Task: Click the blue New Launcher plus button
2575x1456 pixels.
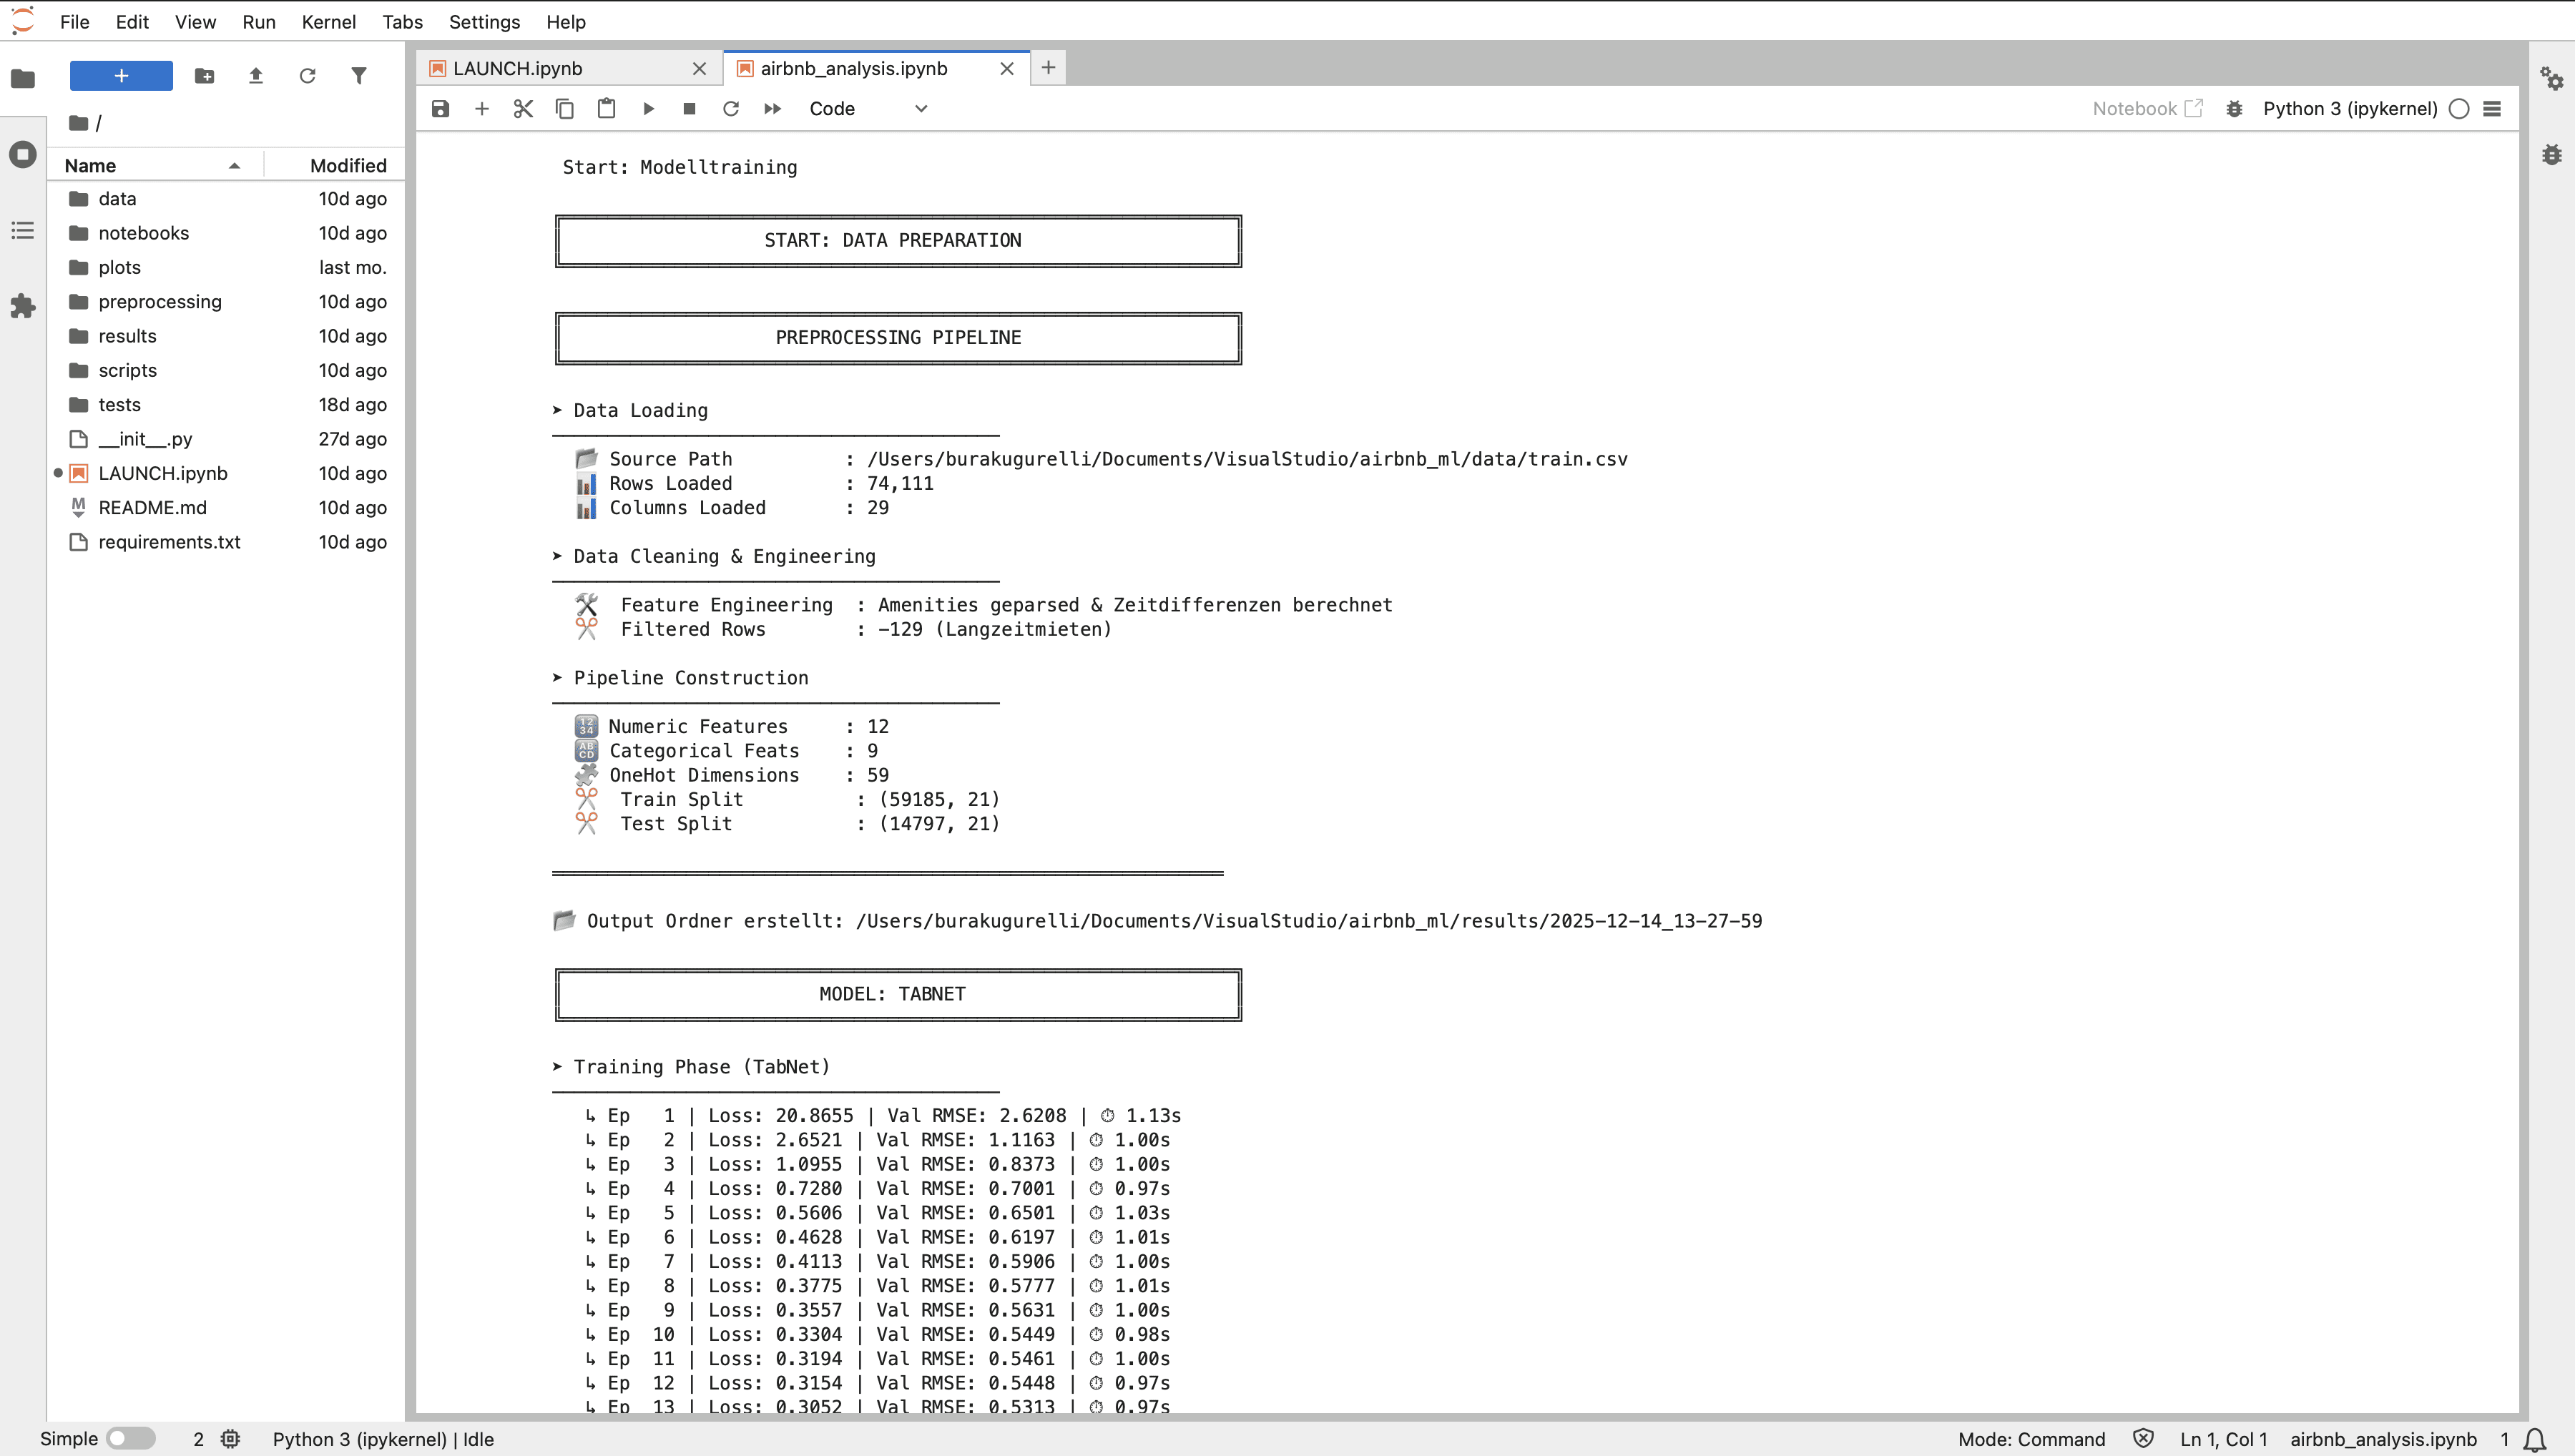Action: tap(121, 76)
